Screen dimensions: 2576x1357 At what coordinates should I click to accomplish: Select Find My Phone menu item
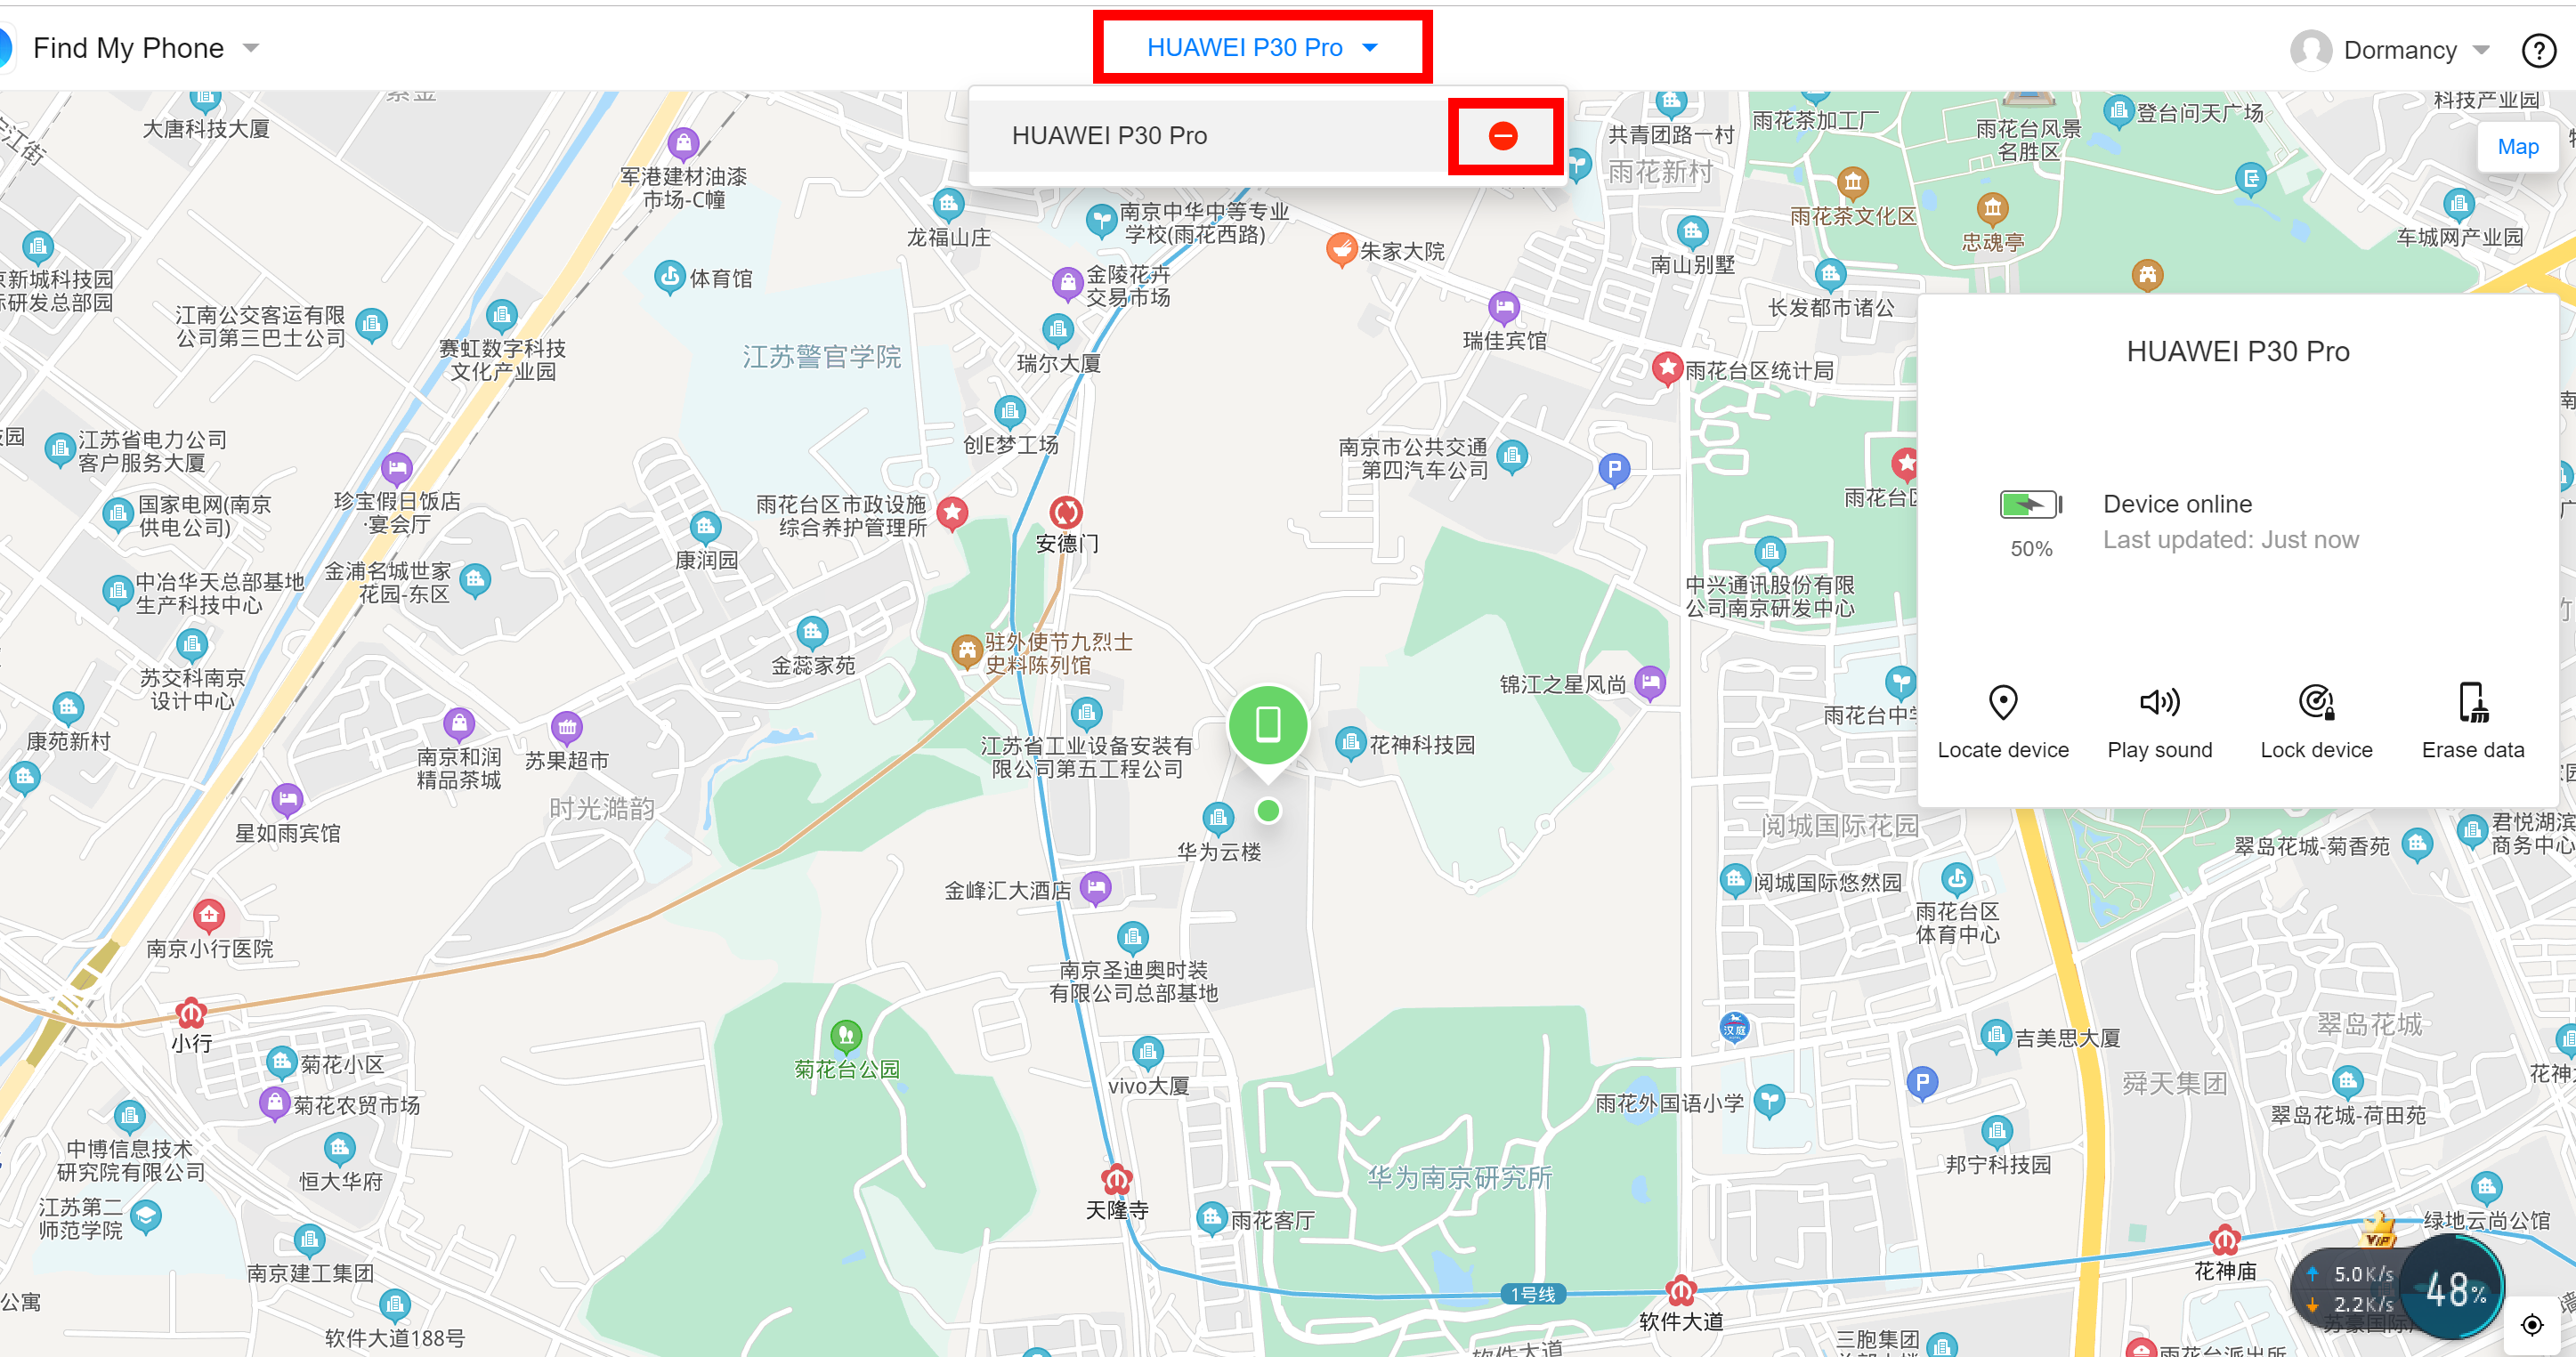(x=136, y=48)
